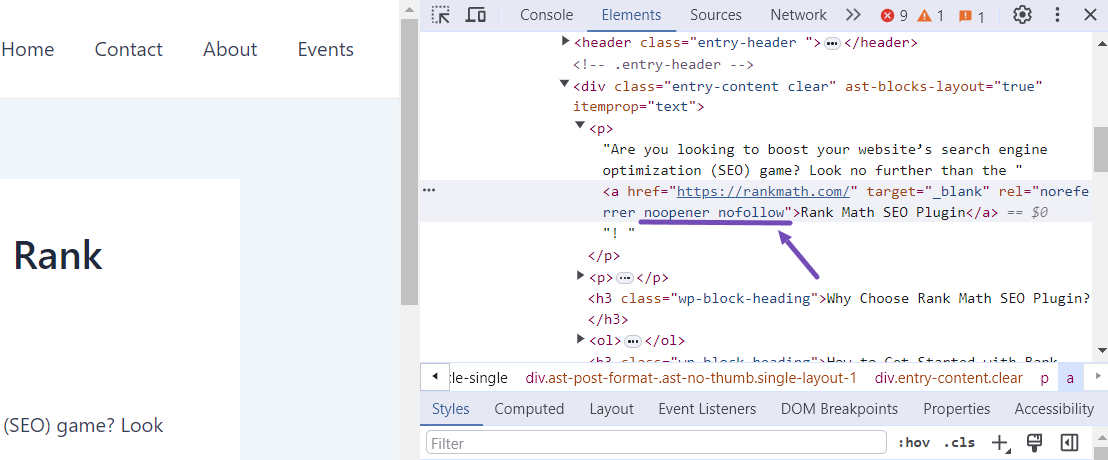Image resolution: width=1108 pixels, height=460 pixels.
Task: Open the orange issues counter badge
Action: [972, 16]
